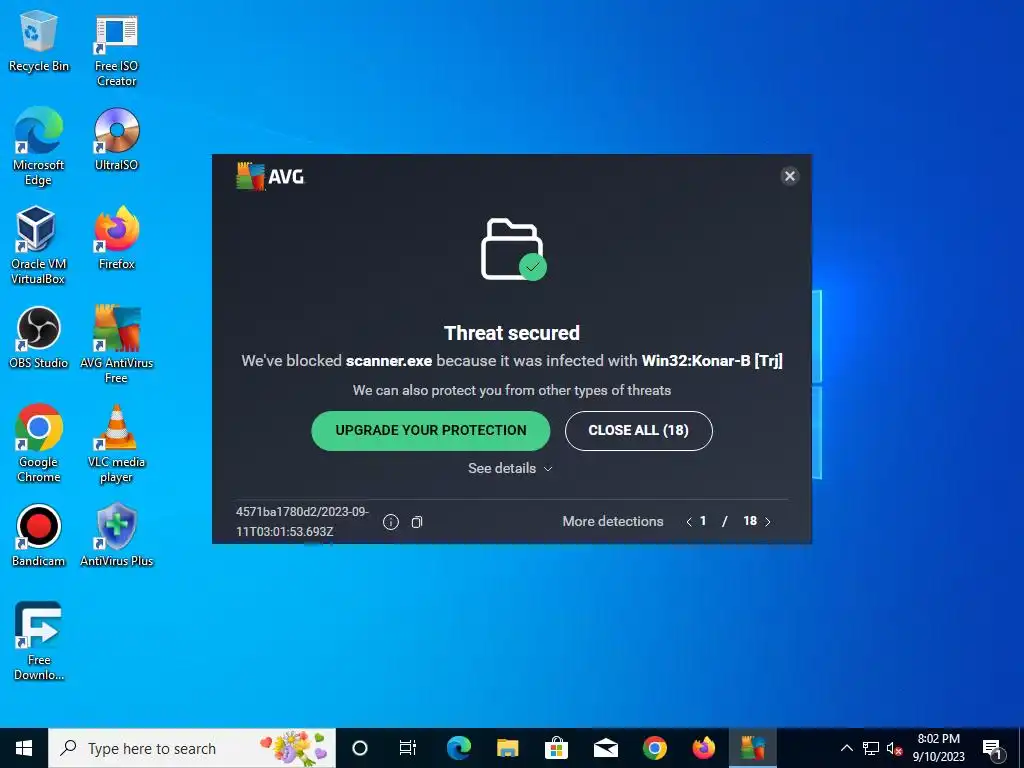Open Task View on the taskbar
1024x768 pixels.
click(408, 748)
